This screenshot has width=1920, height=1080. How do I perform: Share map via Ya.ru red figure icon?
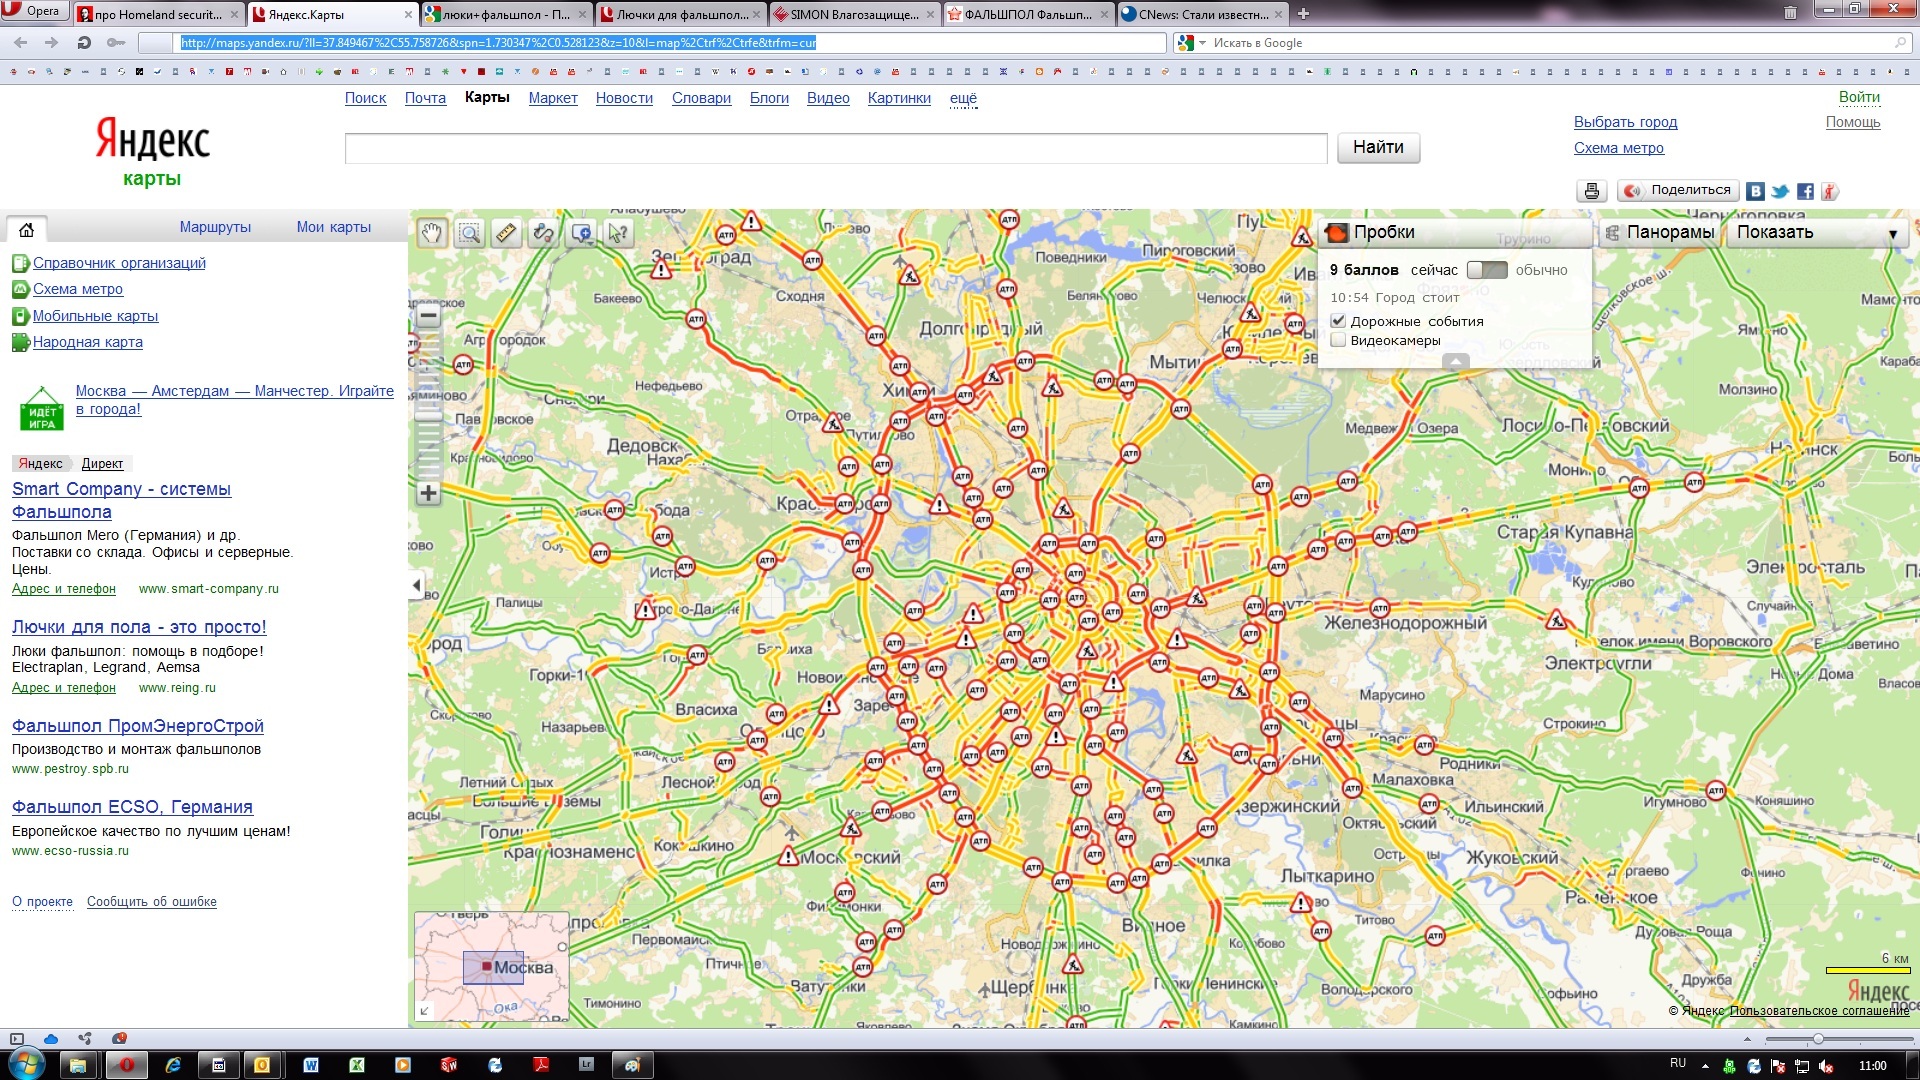point(1830,191)
